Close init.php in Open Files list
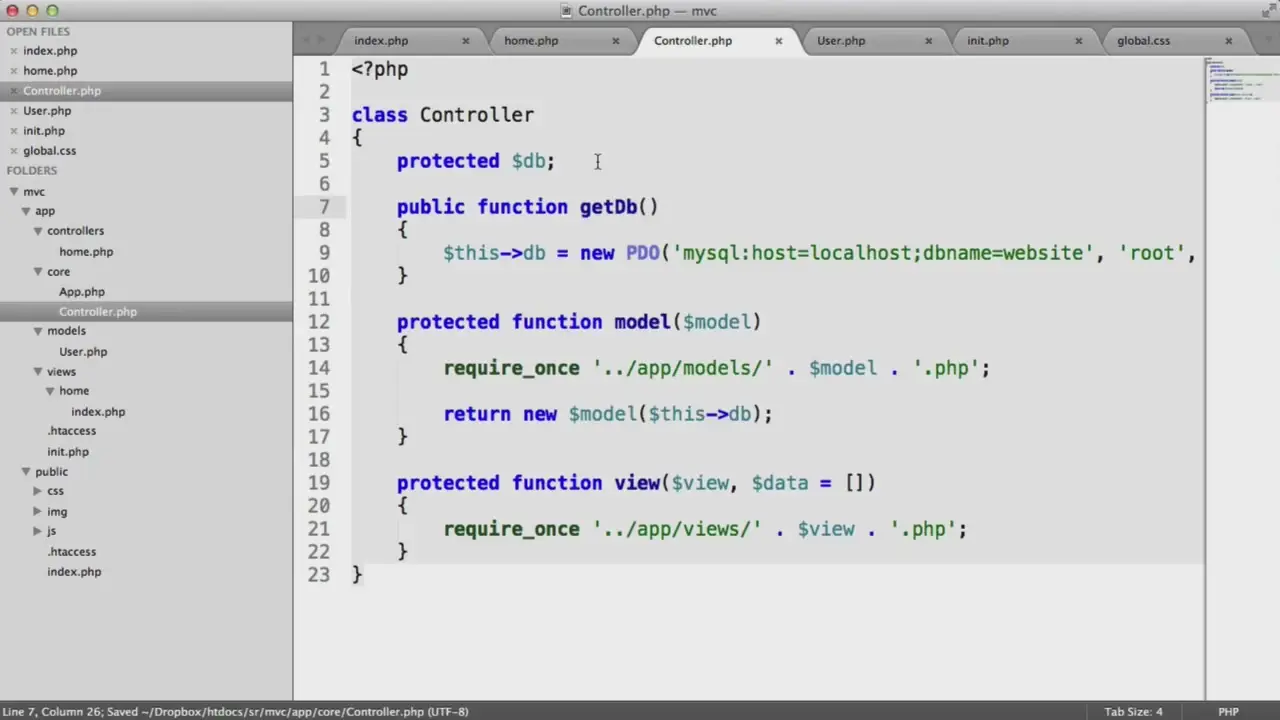 pos(12,131)
